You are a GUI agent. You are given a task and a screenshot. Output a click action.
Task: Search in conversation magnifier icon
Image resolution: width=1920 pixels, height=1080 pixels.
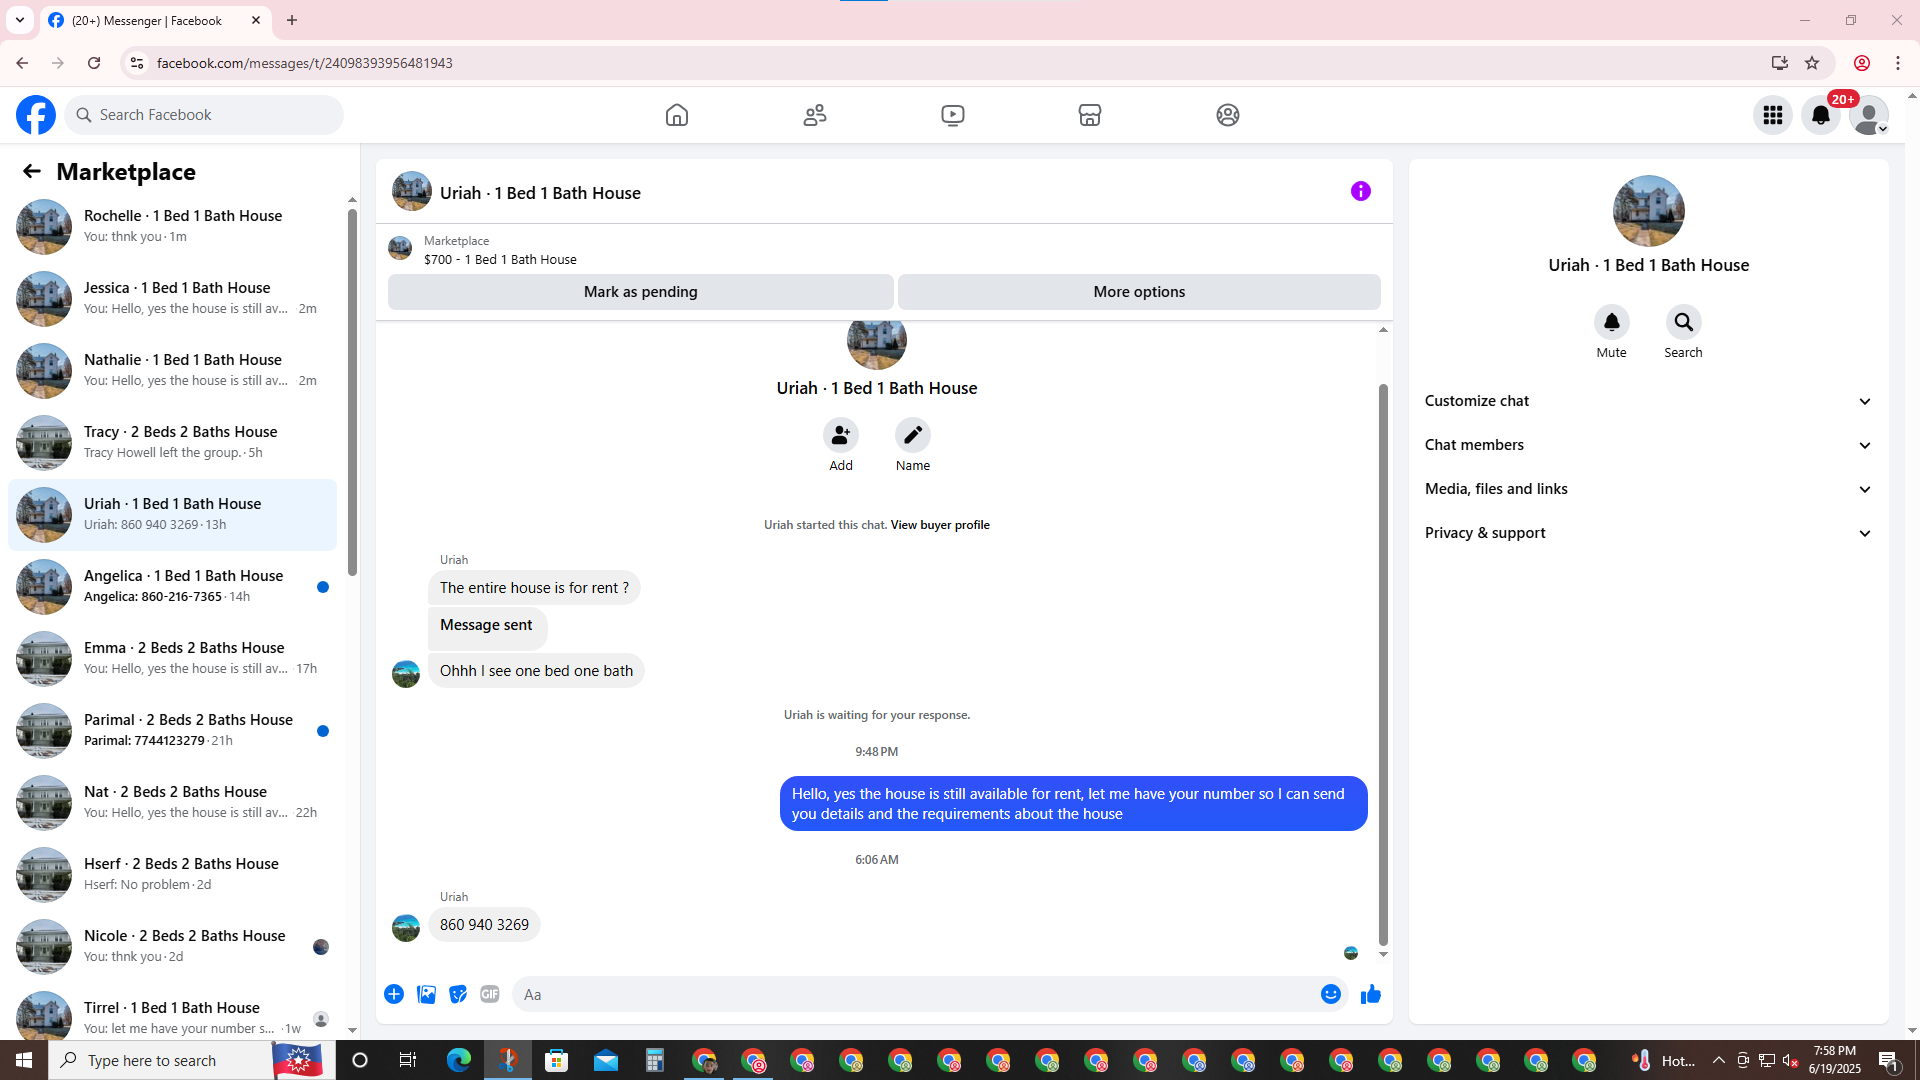click(1684, 322)
